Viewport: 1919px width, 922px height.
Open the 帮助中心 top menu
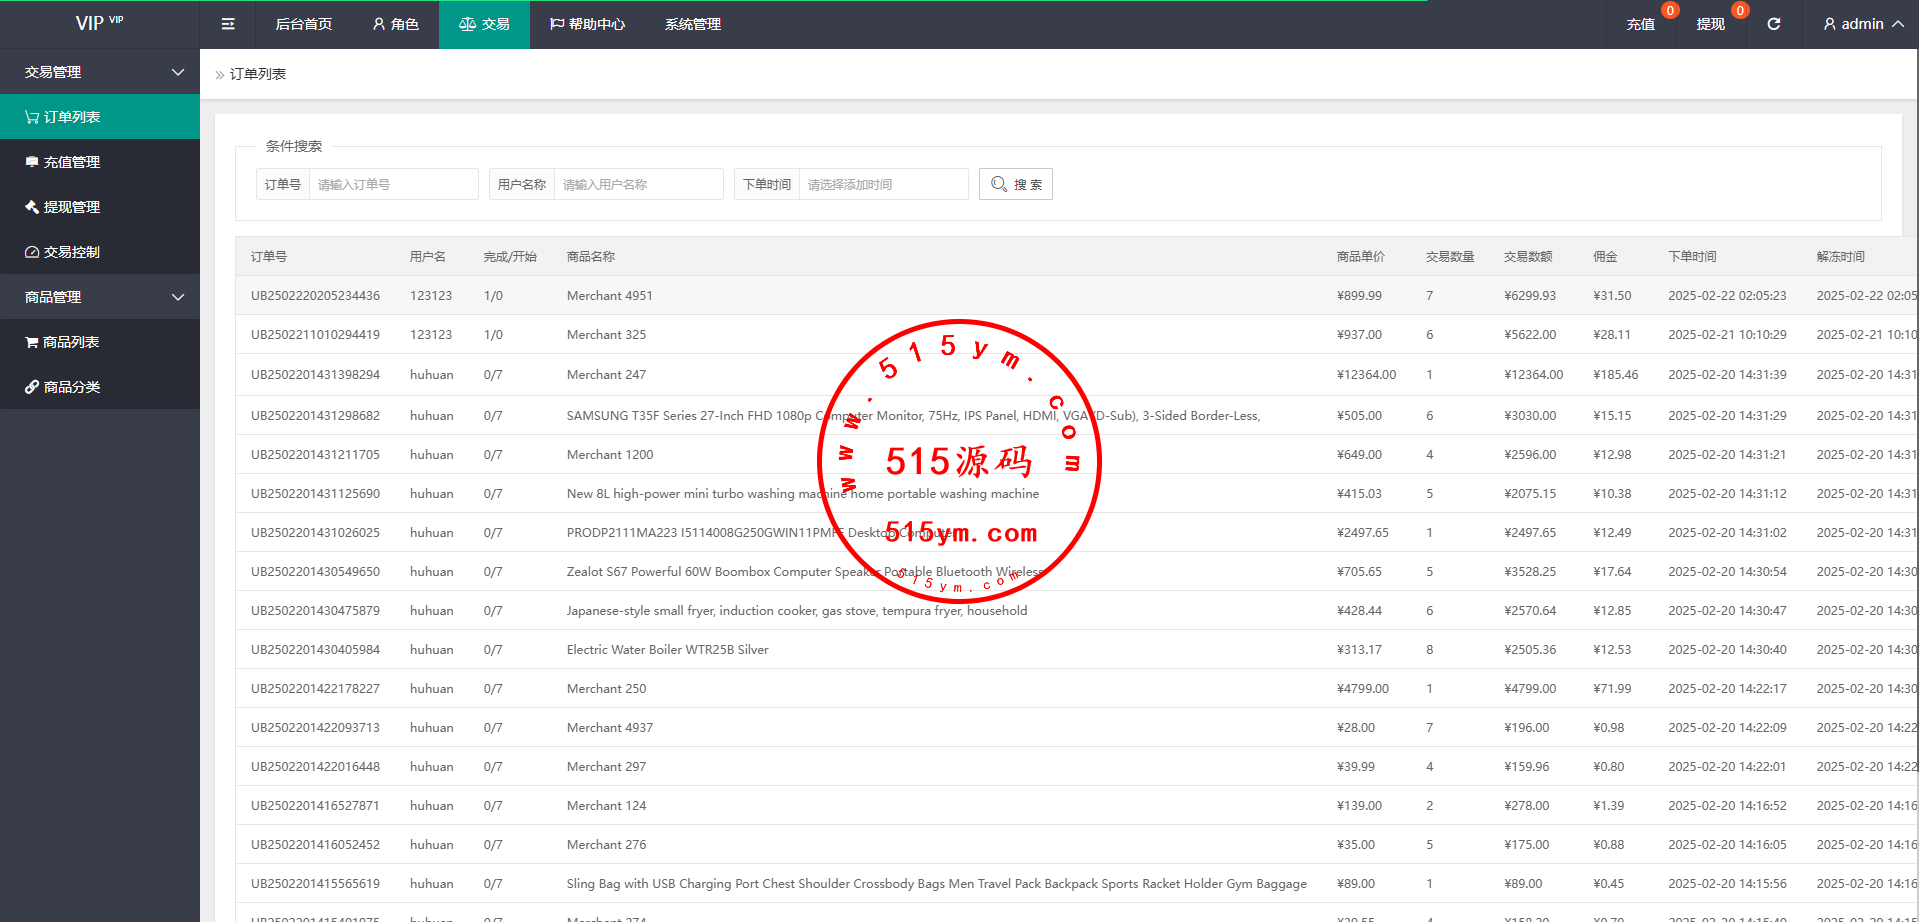coord(587,24)
